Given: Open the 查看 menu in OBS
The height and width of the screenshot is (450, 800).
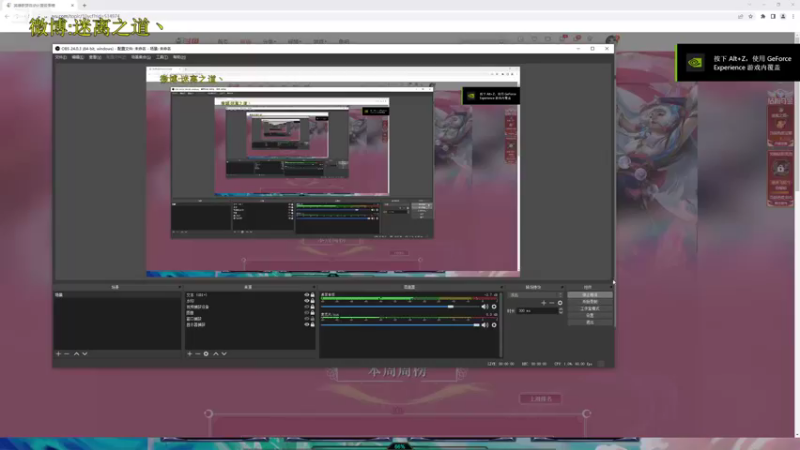Looking at the screenshot, I should (94, 57).
